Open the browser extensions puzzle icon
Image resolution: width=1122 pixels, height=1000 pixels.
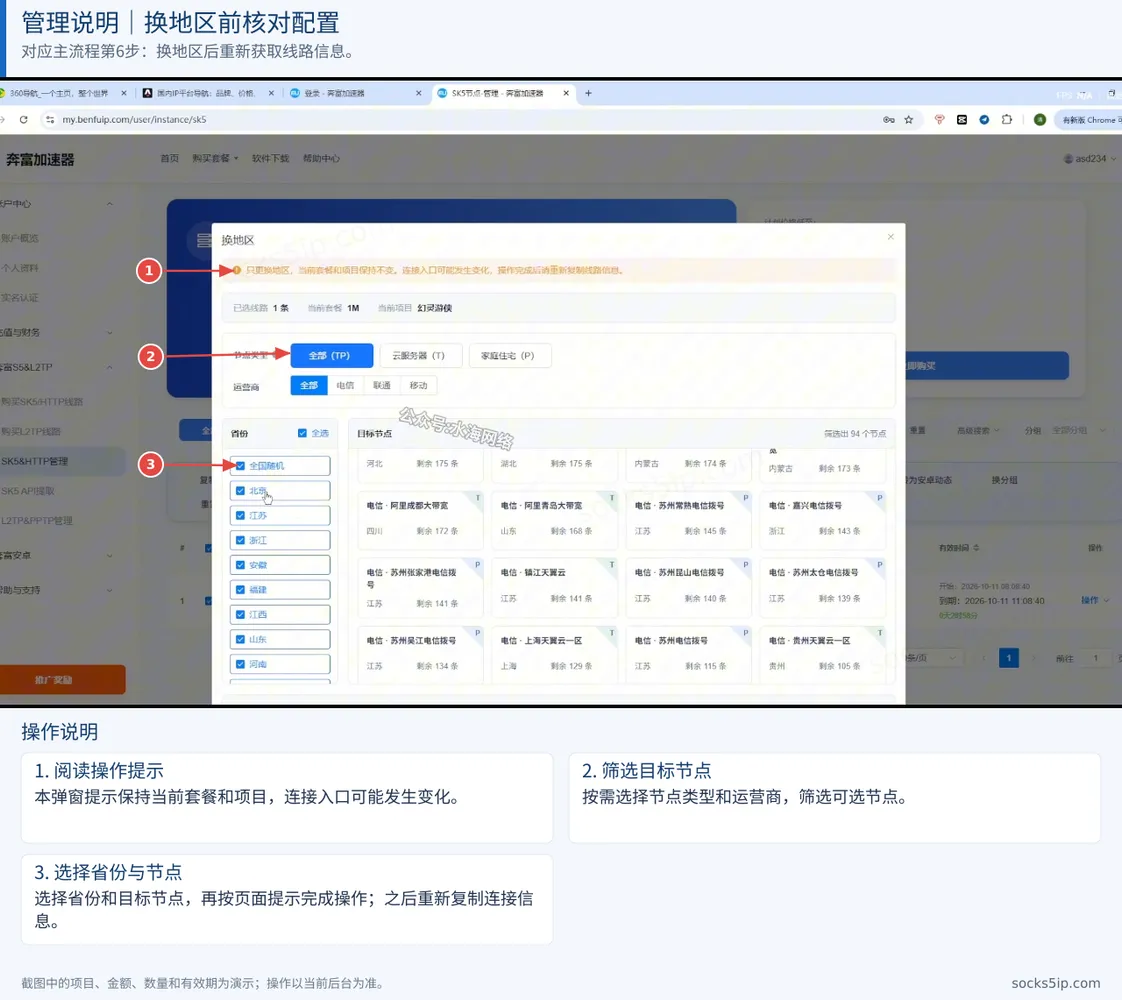point(1007,119)
